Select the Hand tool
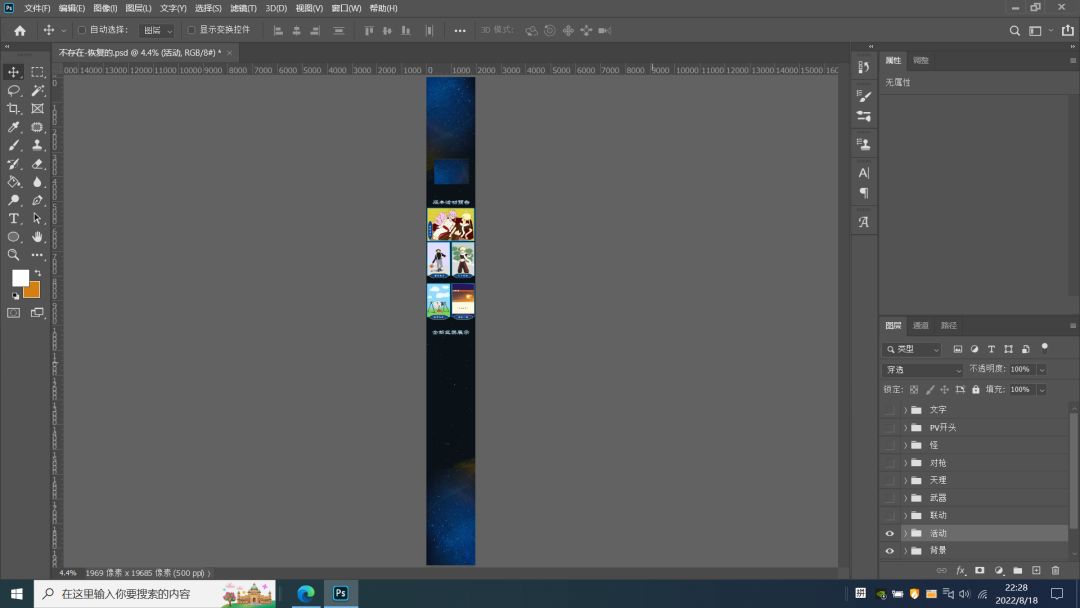Screen dimensions: 1080x608 pyautogui.click(x=37, y=237)
